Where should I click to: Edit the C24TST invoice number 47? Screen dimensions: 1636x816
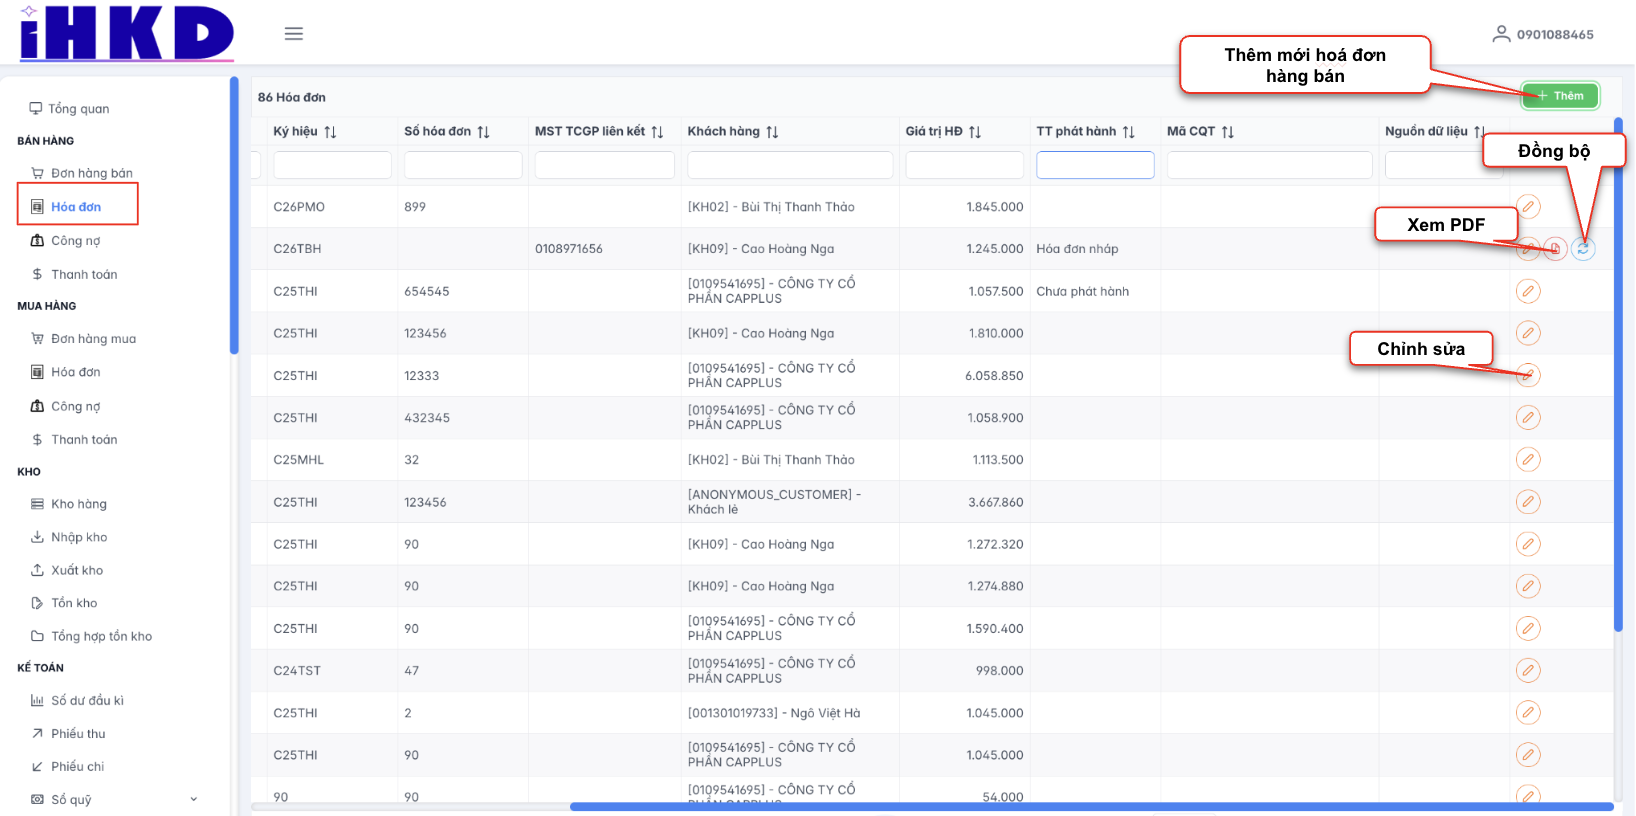pos(1528,671)
